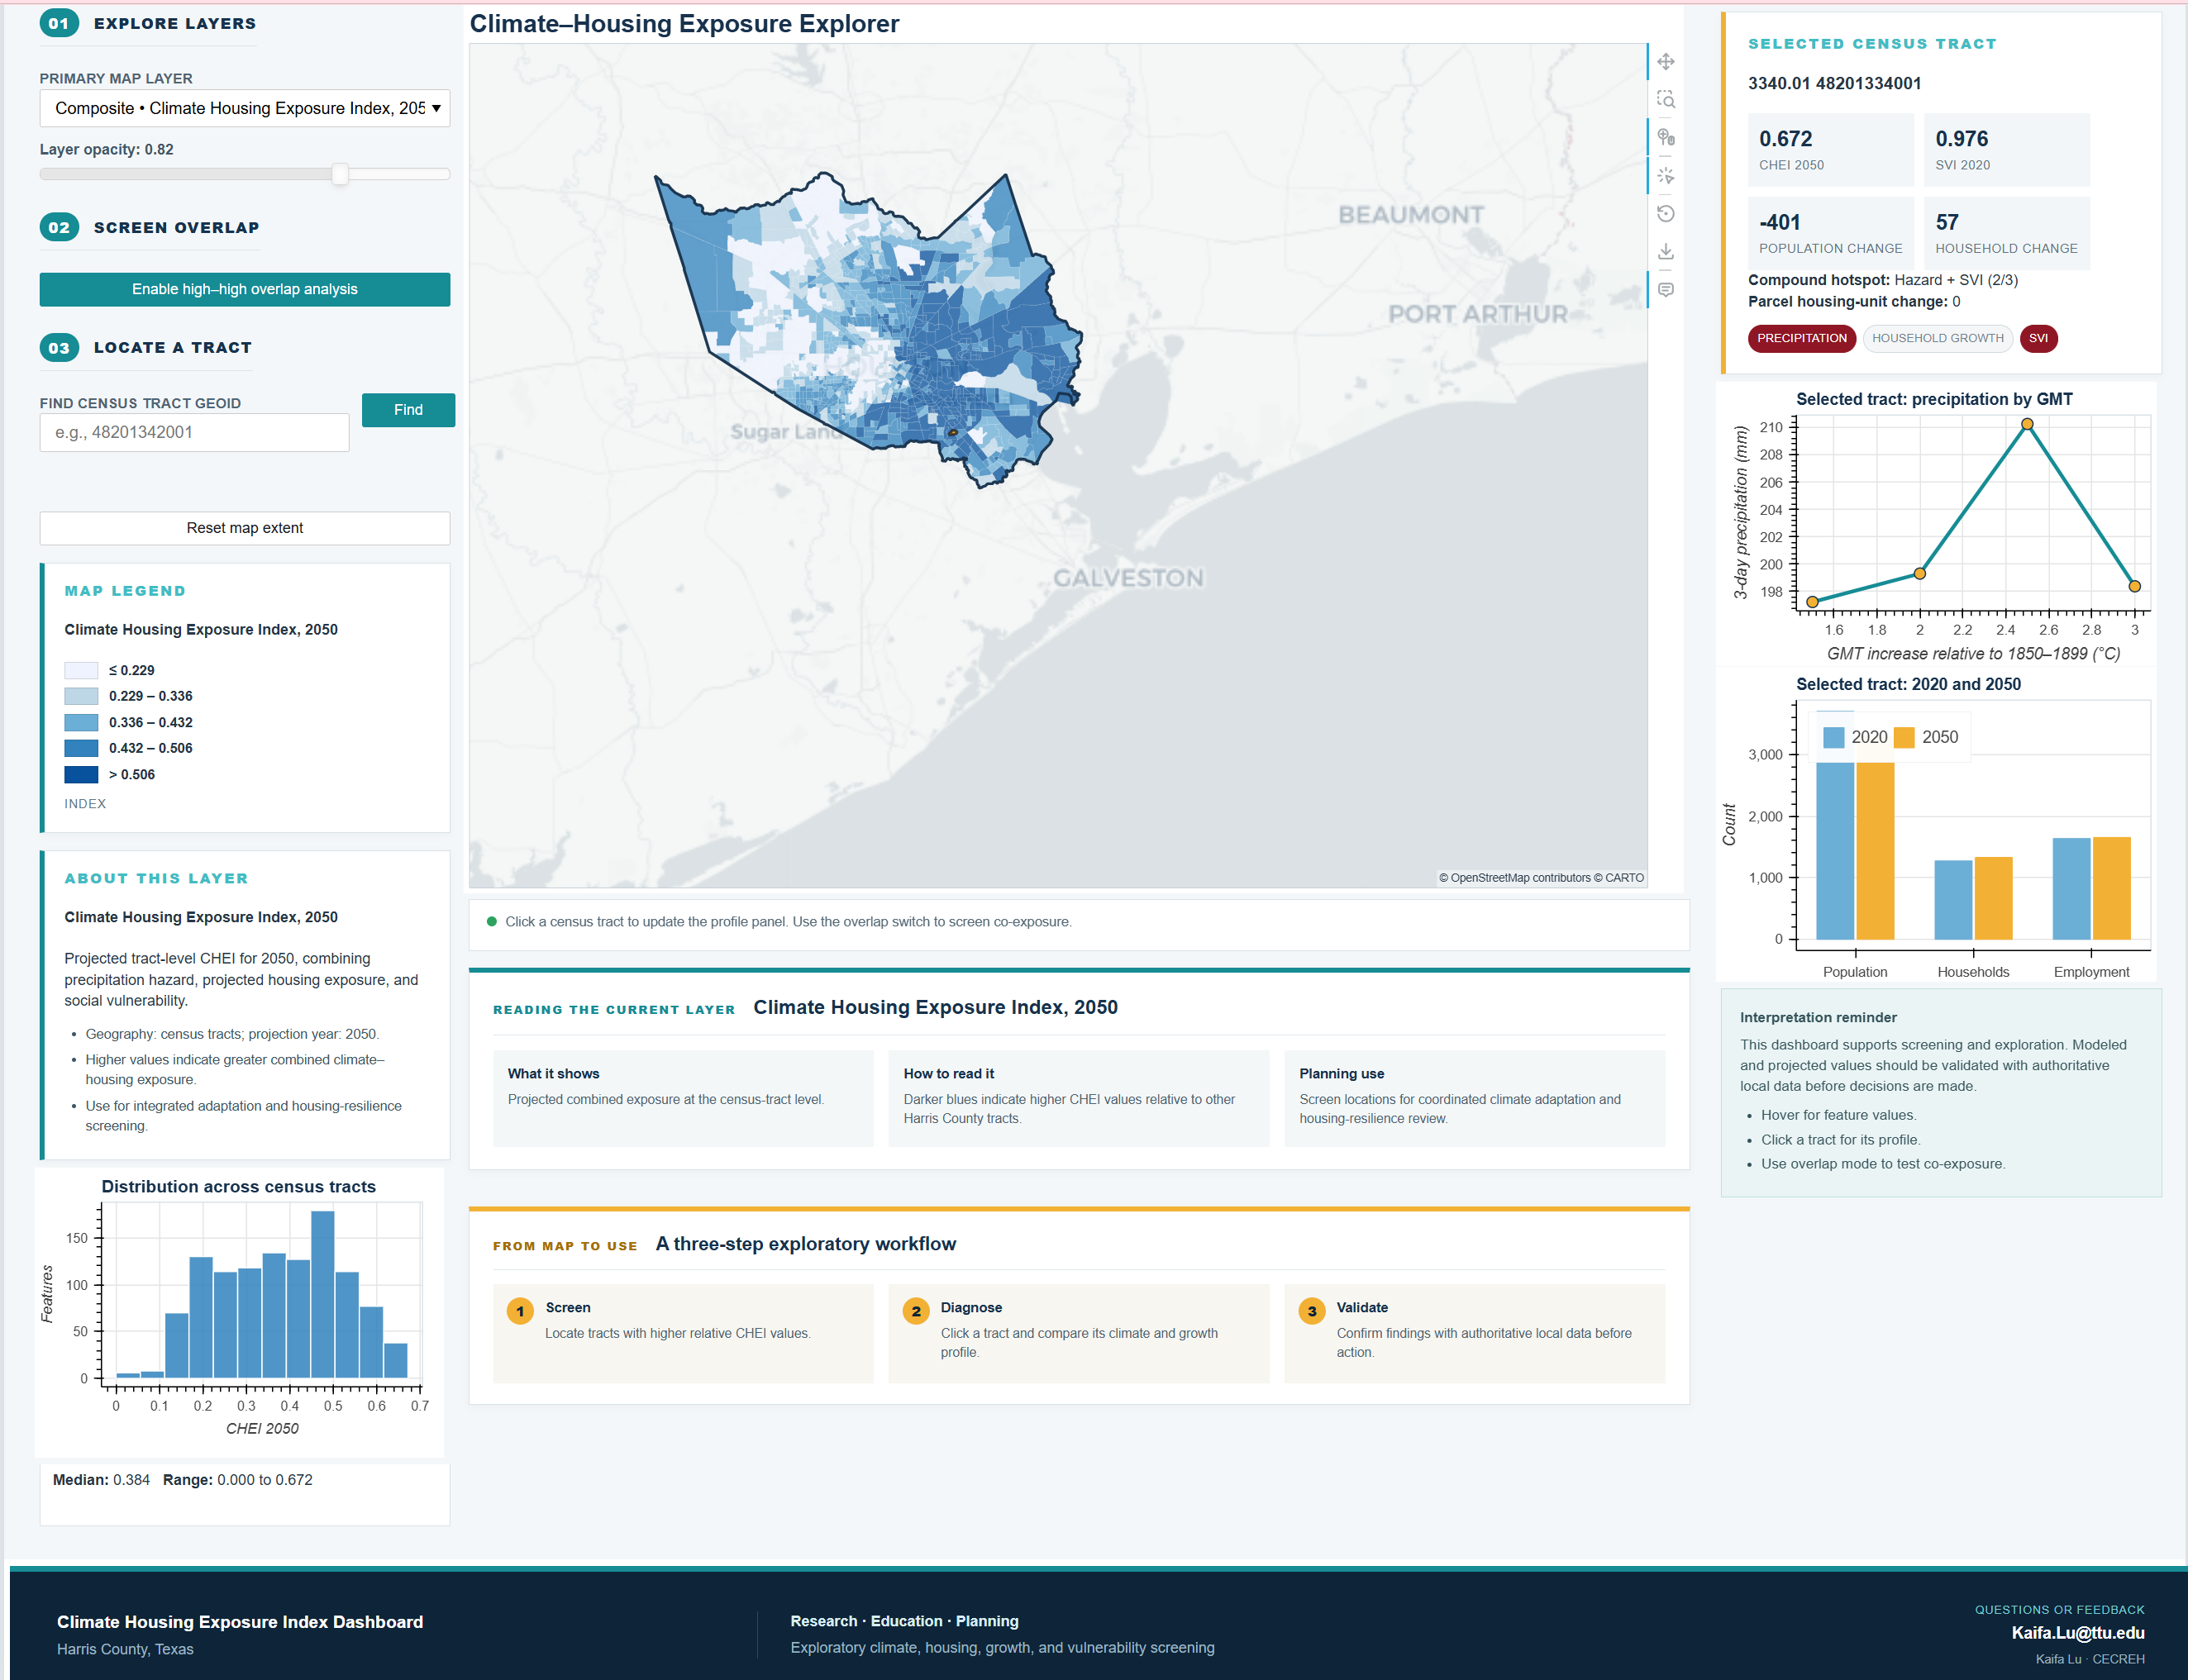
Task: Click the 'Planning use' info card
Action: pos(1474,1098)
